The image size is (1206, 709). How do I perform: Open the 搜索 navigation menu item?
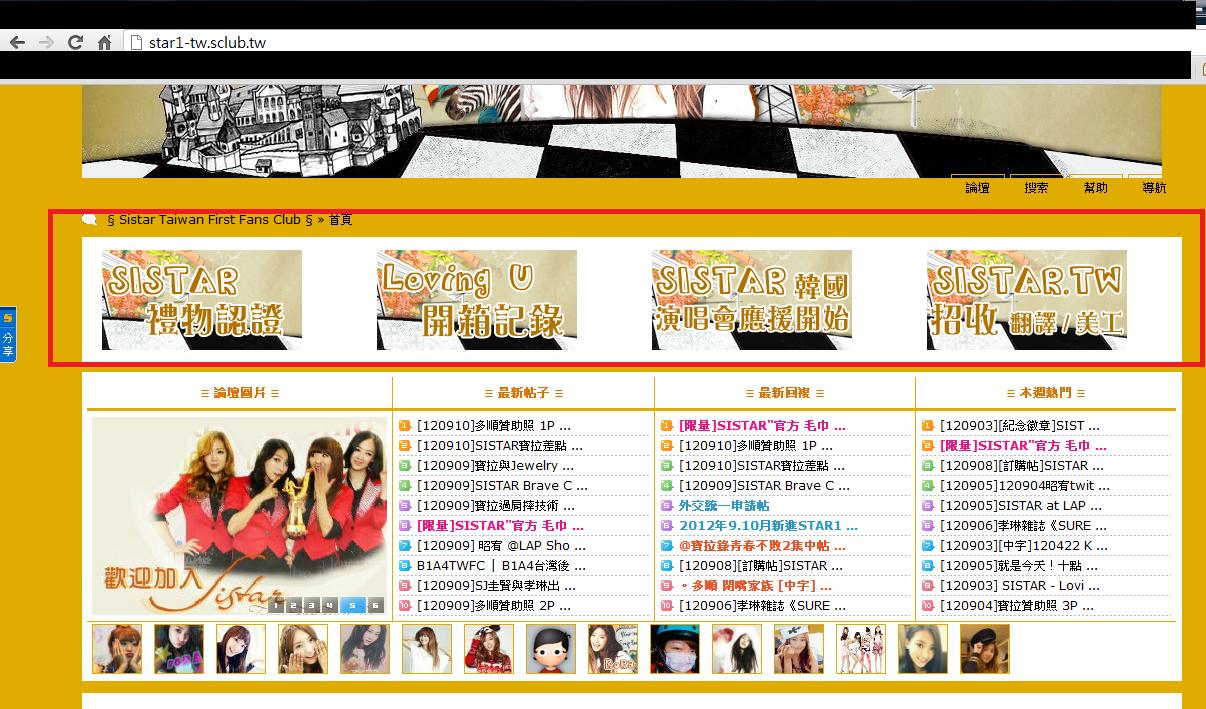[1036, 188]
